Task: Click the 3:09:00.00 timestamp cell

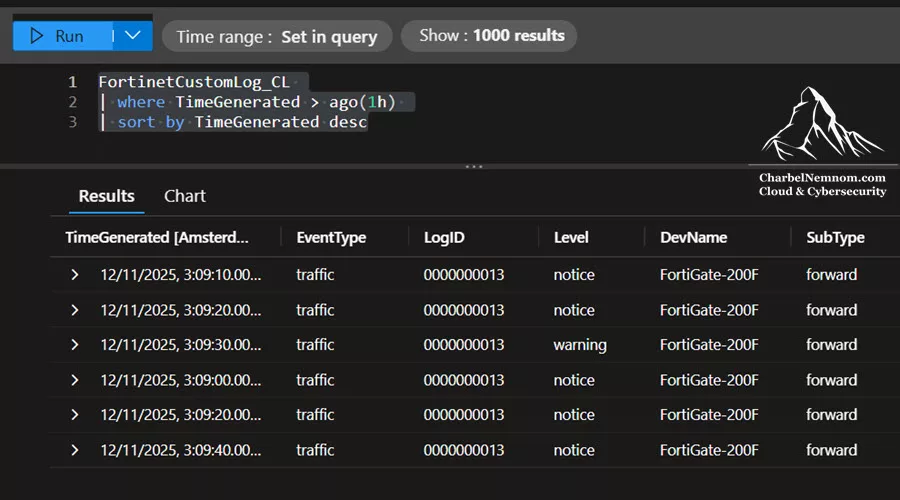Action: (x=181, y=380)
